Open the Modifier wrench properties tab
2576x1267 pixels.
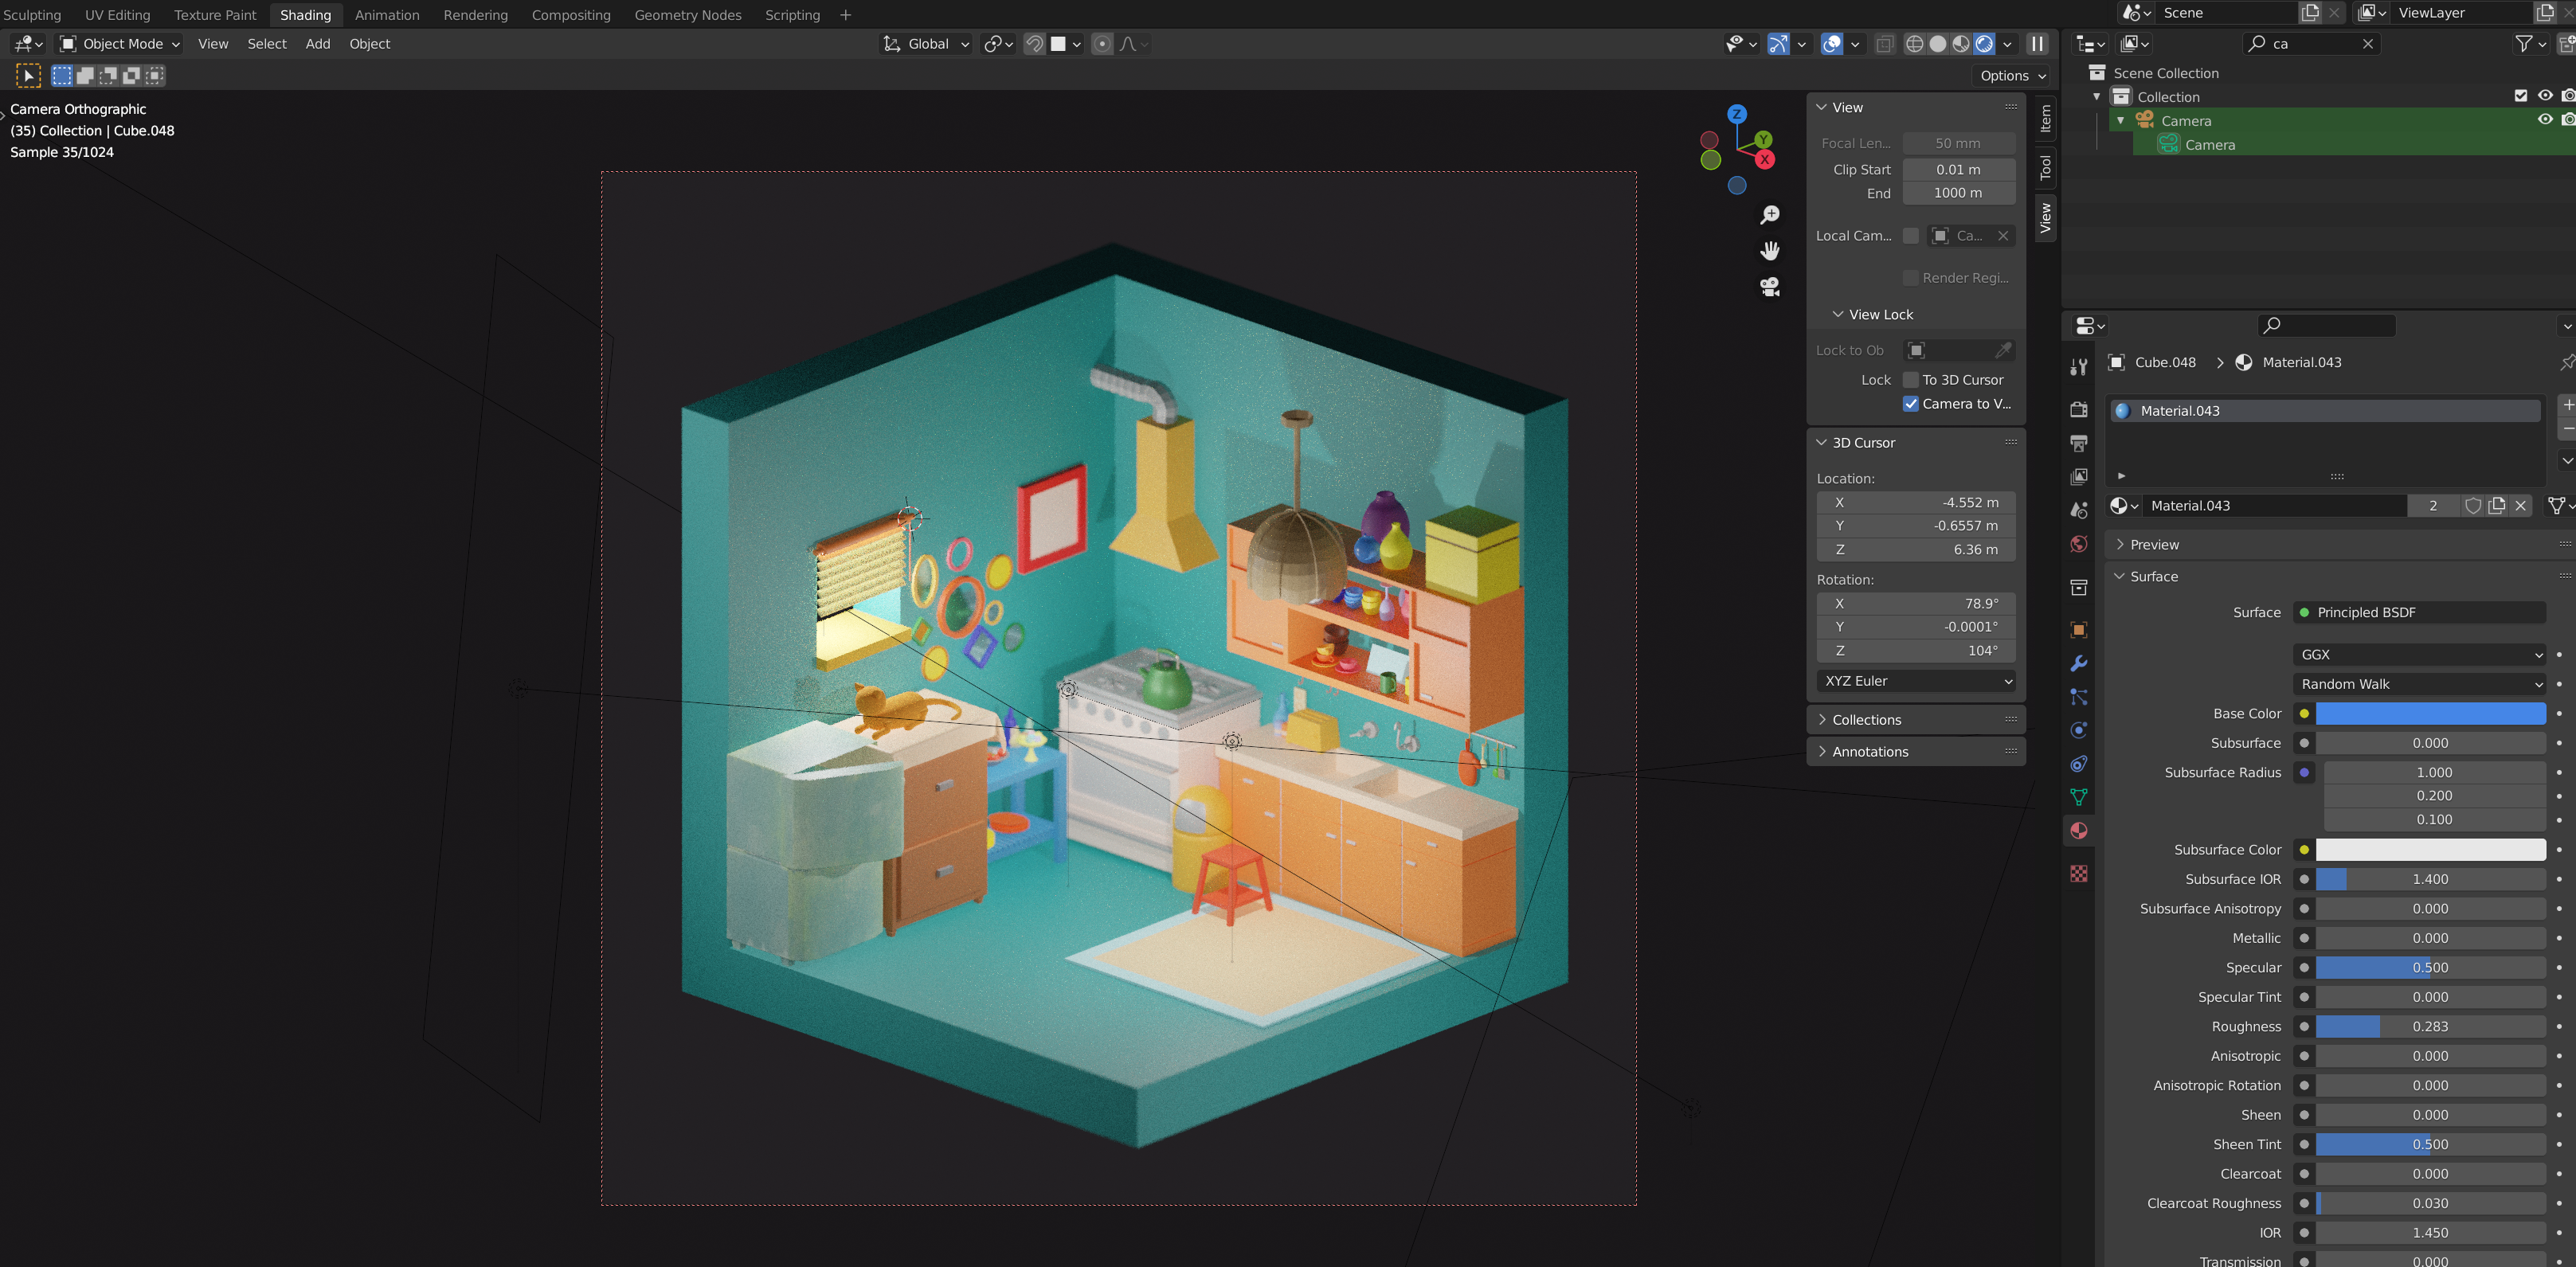pyautogui.click(x=2079, y=664)
